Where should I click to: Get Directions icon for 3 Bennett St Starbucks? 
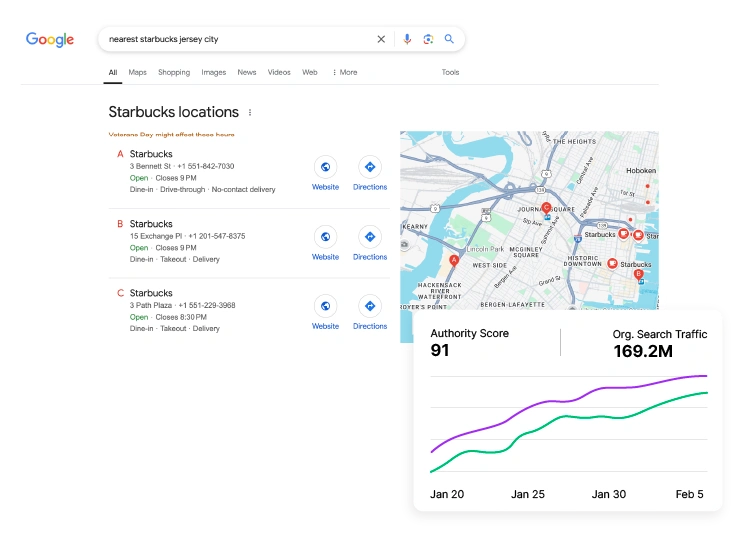click(x=370, y=167)
